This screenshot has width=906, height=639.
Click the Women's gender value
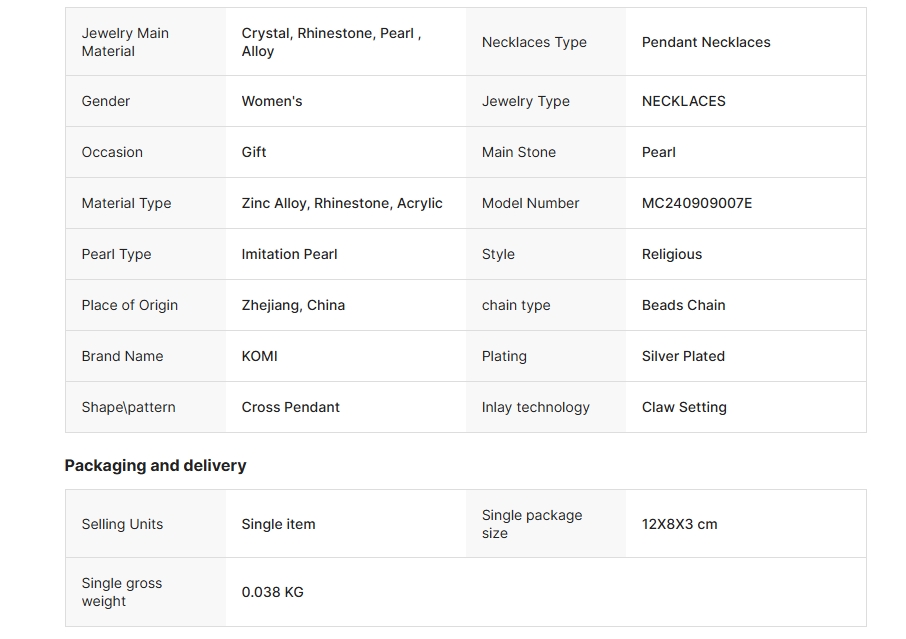272,101
